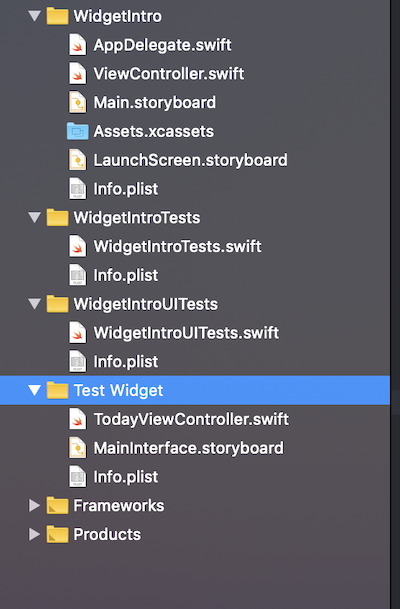Collapse the WidgetIntro group
This screenshot has height=609, width=400.
pyautogui.click(x=35, y=16)
